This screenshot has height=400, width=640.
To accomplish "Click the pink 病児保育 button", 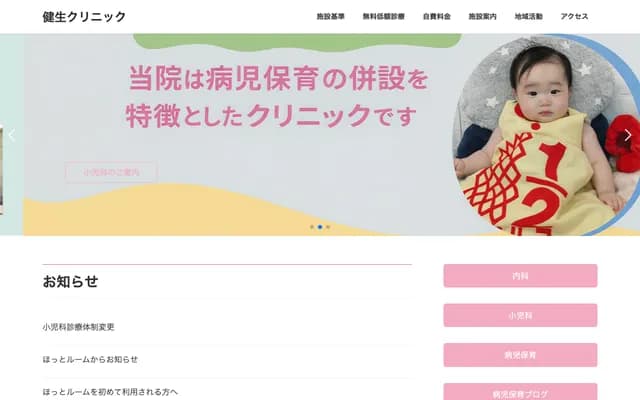I will [520, 355].
